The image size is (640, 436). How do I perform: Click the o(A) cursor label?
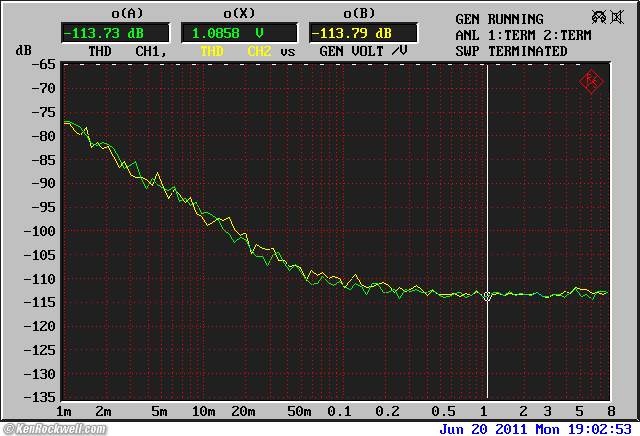pyautogui.click(x=127, y=13)
